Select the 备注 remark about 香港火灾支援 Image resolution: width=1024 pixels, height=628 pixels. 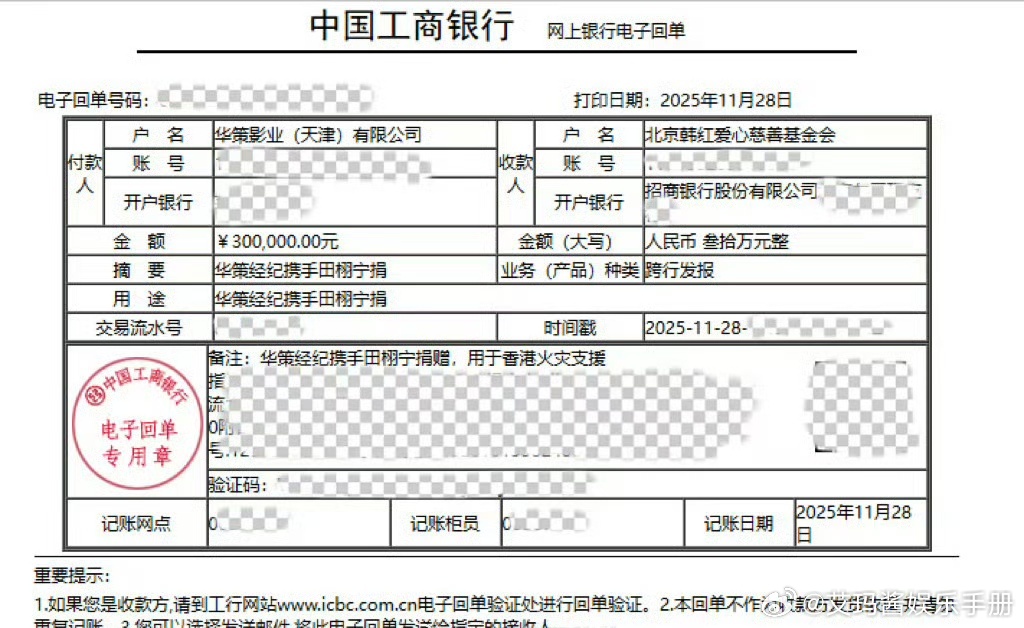coord(407,358)
